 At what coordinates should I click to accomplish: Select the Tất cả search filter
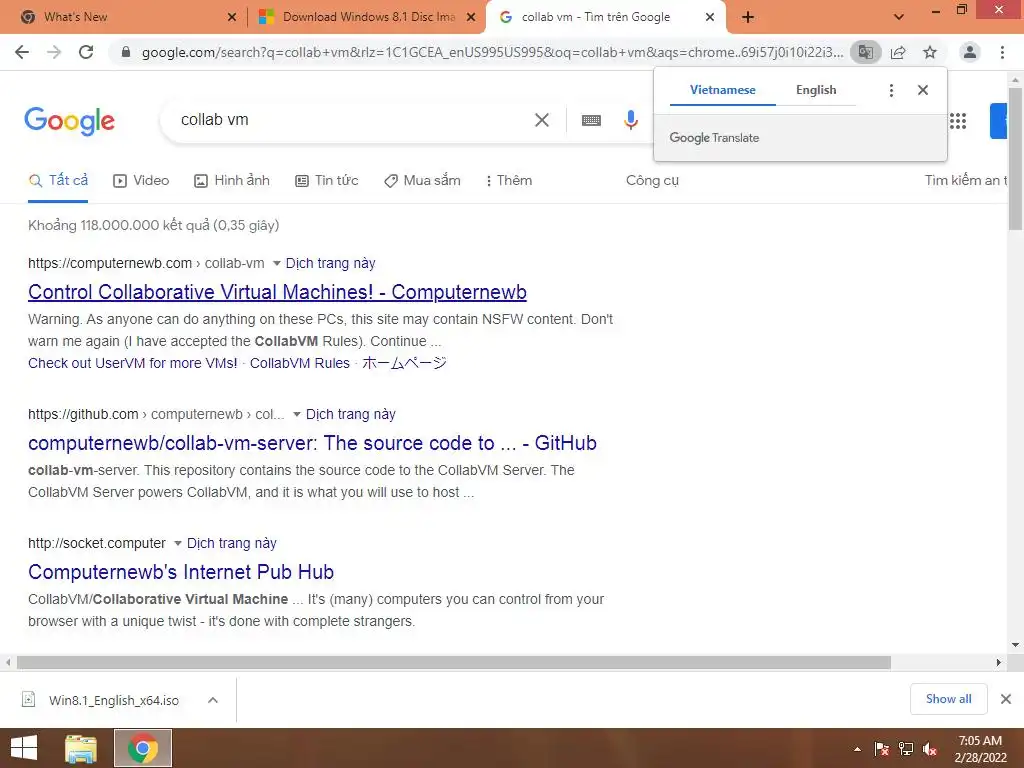click(x=58, y=180)
